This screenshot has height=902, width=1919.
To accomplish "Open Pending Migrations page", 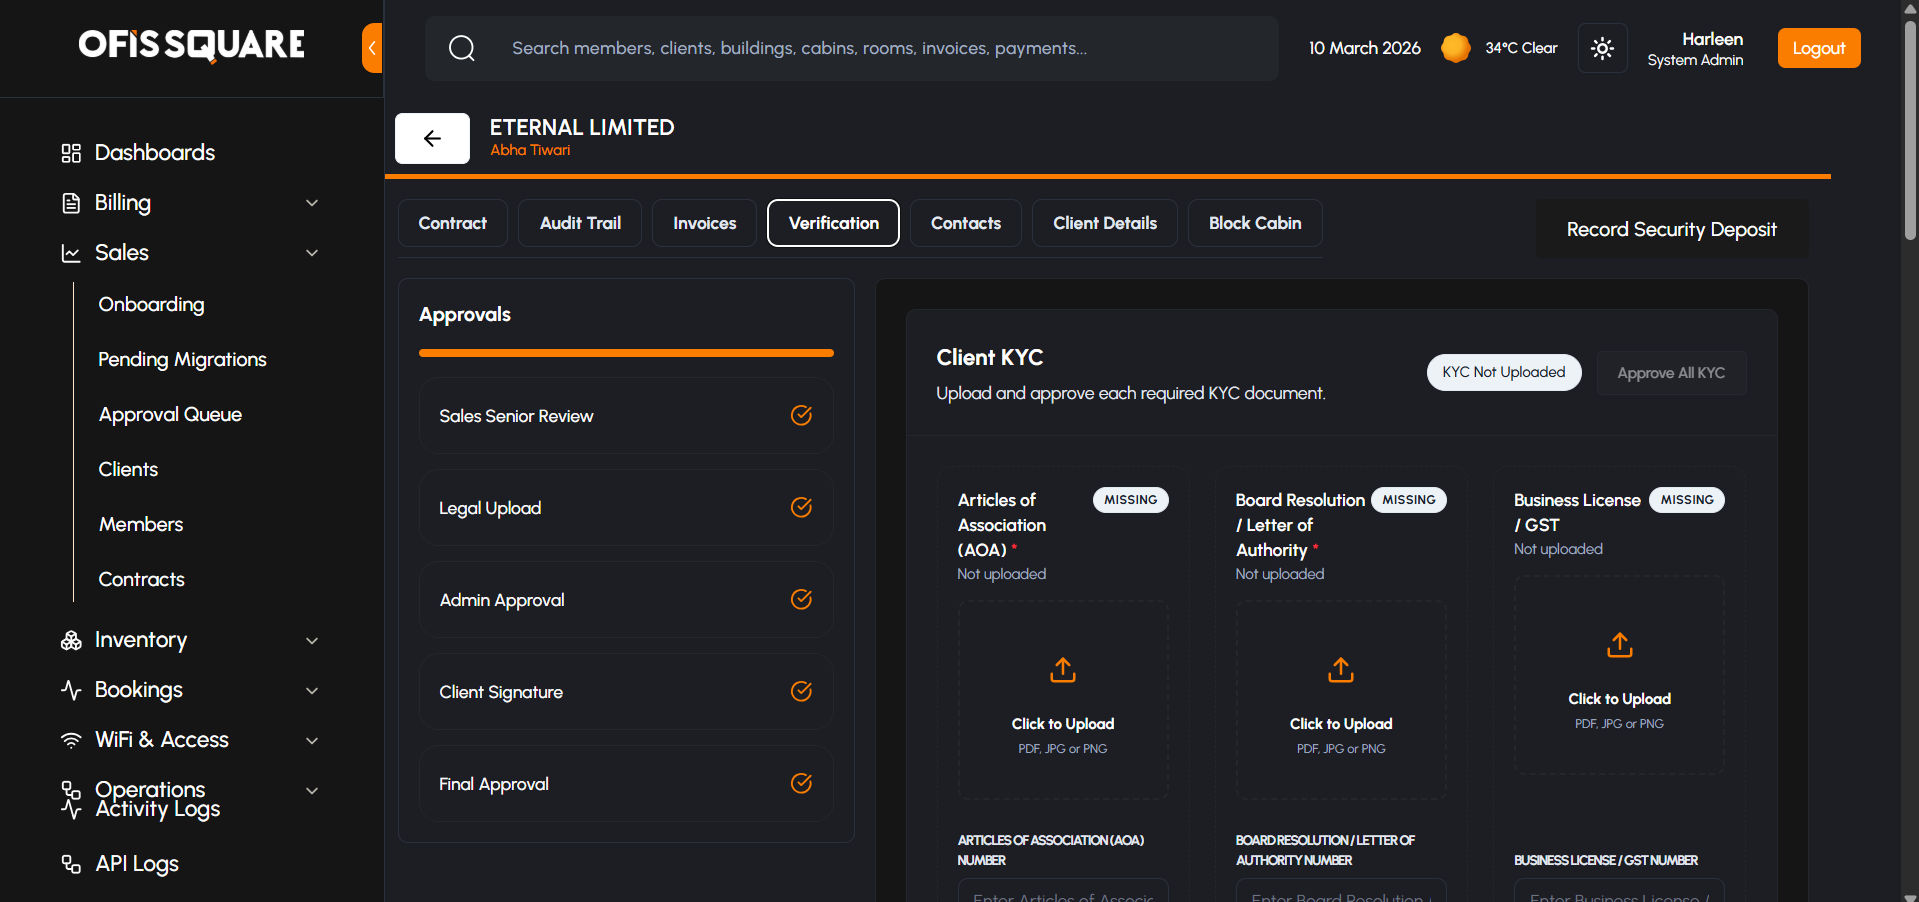I will coord(182,360).
